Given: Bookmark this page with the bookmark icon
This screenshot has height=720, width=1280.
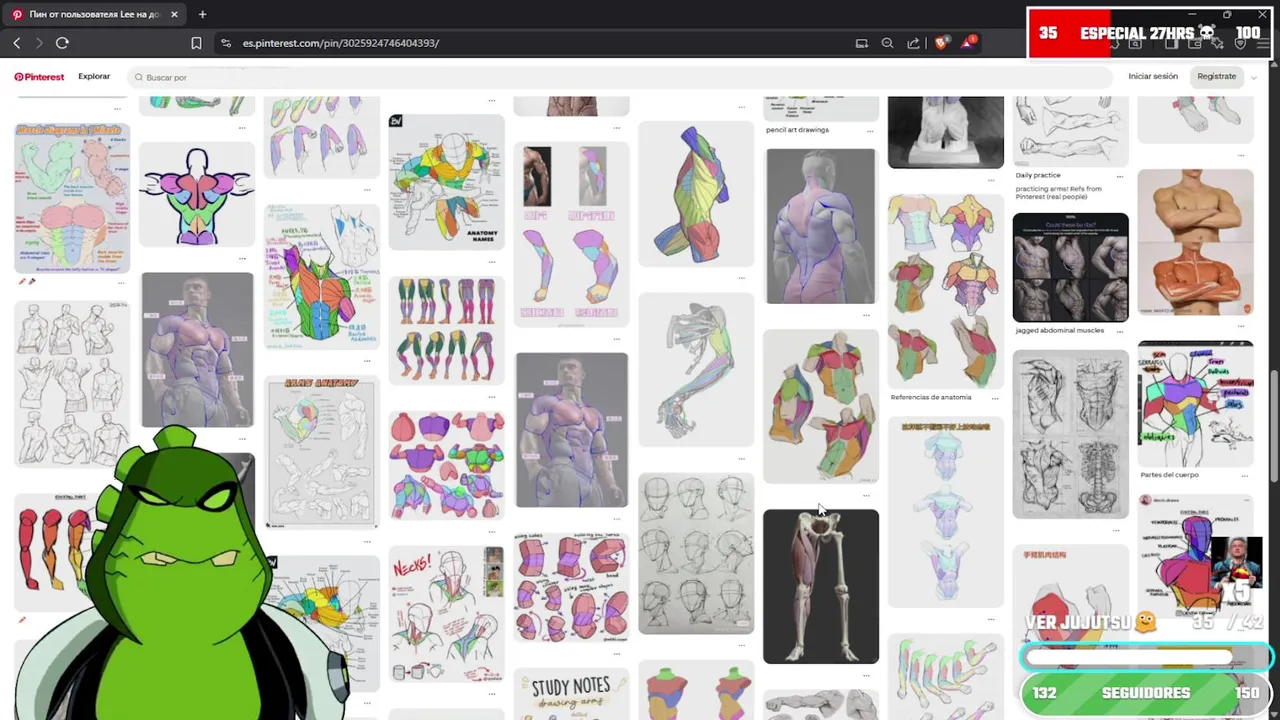Looking at the screenshot, I should coord(196,43).
